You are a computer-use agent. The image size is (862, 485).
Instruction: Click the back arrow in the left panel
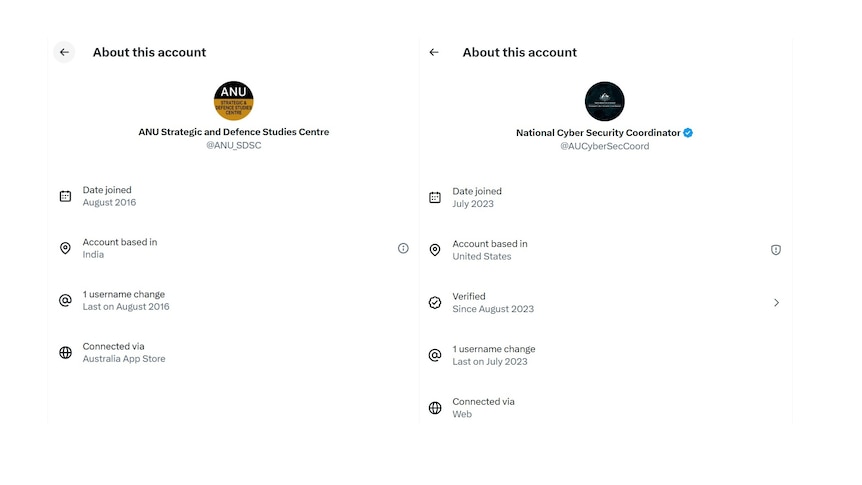click(64, 52)
